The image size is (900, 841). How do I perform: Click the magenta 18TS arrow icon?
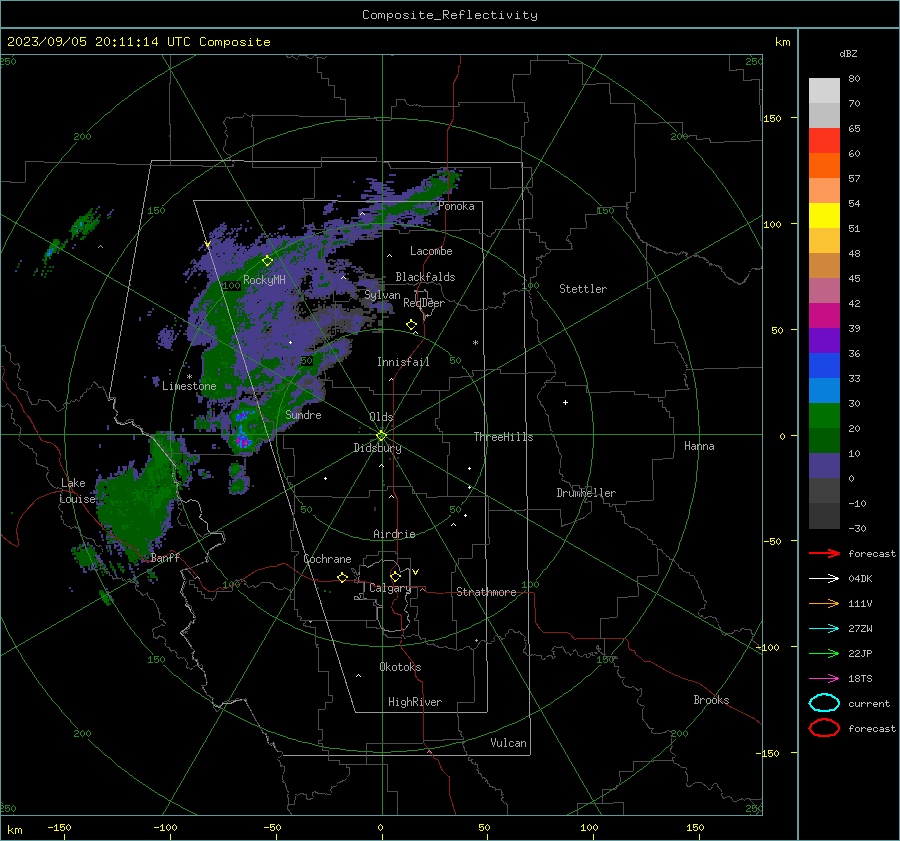pos(824,679)
